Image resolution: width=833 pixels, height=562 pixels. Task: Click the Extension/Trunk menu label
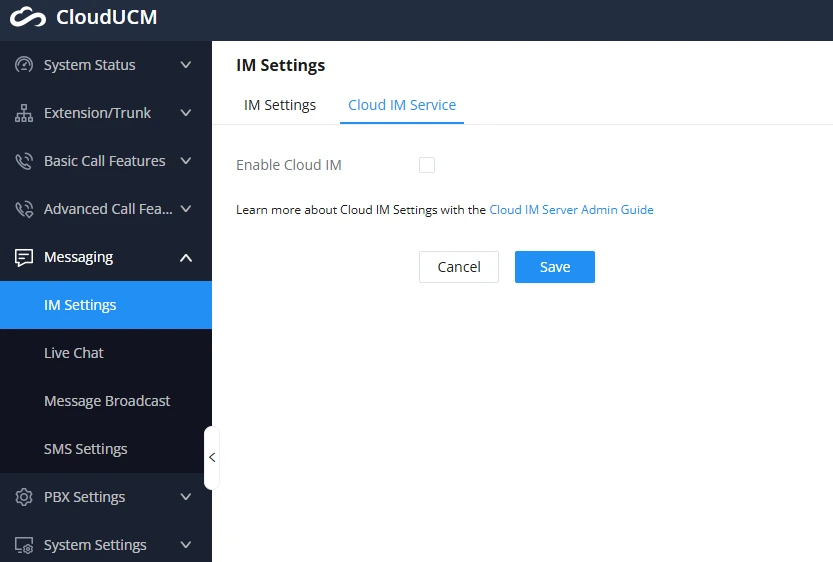[x=97, y=113]
